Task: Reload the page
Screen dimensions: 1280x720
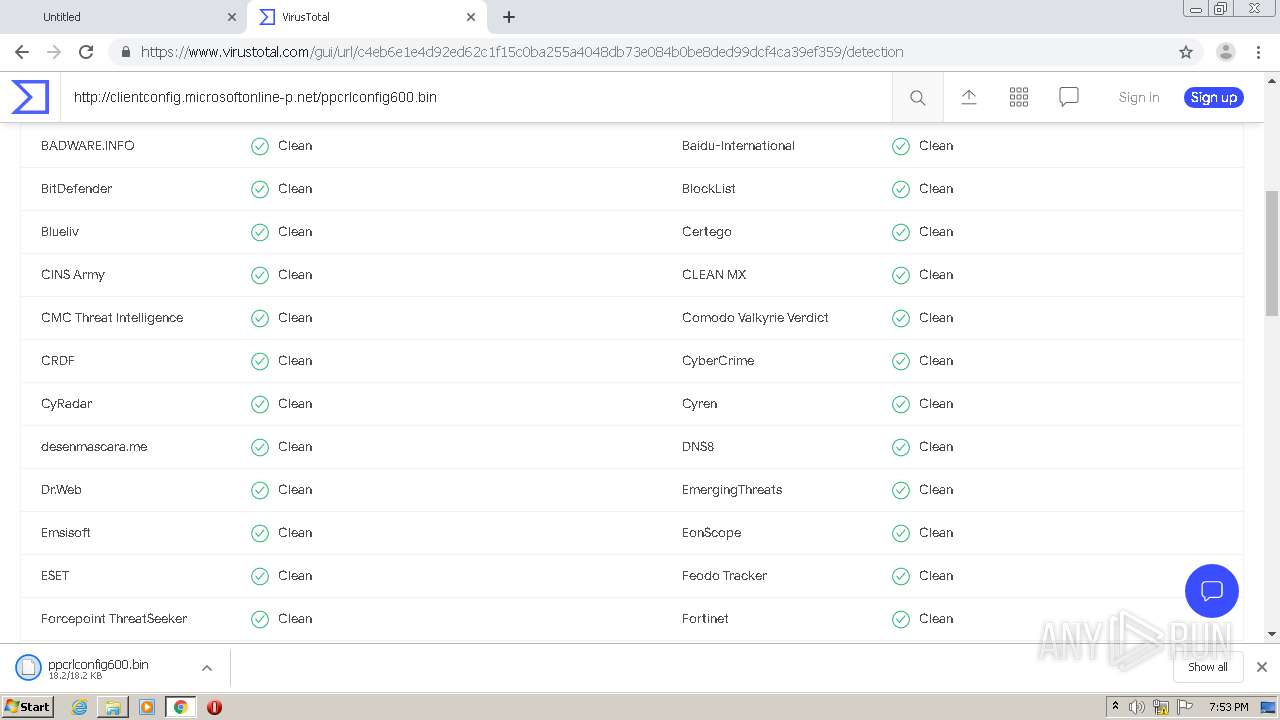Action: click(x=86, y=52)
